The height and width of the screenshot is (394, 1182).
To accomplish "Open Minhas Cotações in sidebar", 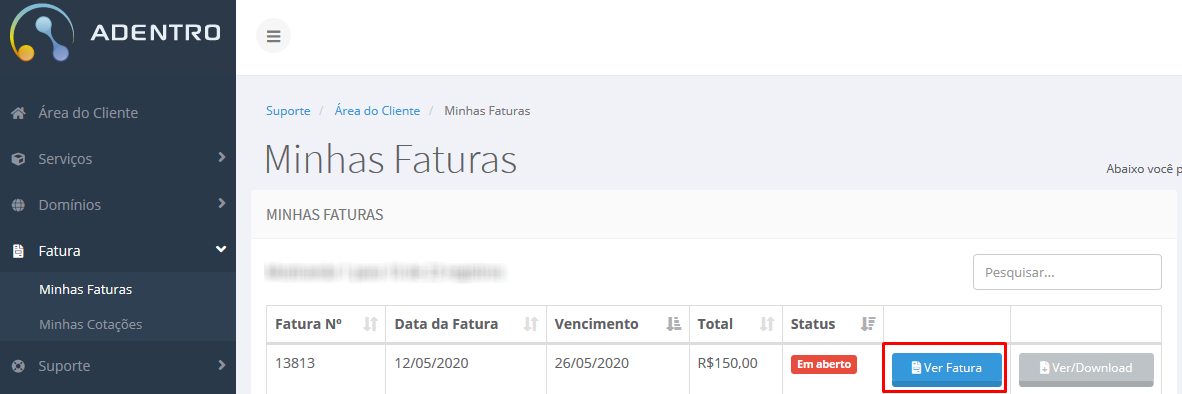I will [x=90, y=325].
